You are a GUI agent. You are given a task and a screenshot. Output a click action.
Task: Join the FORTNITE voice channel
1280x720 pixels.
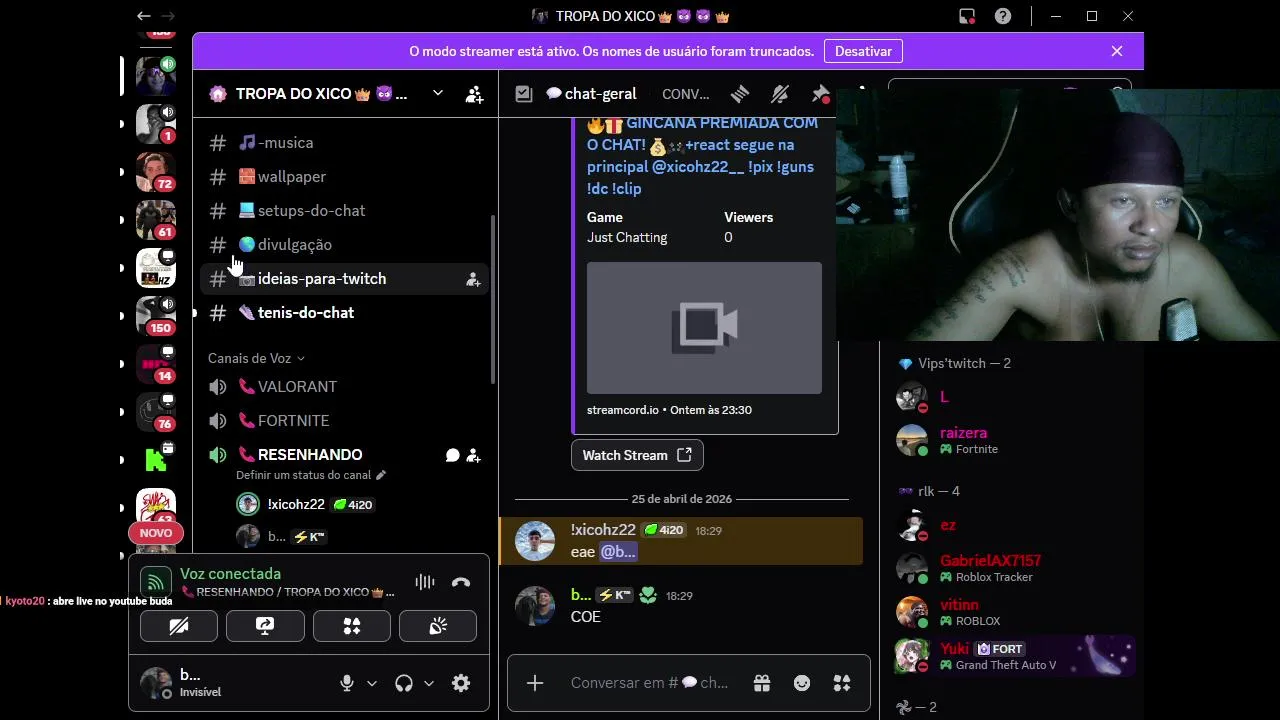345,421
